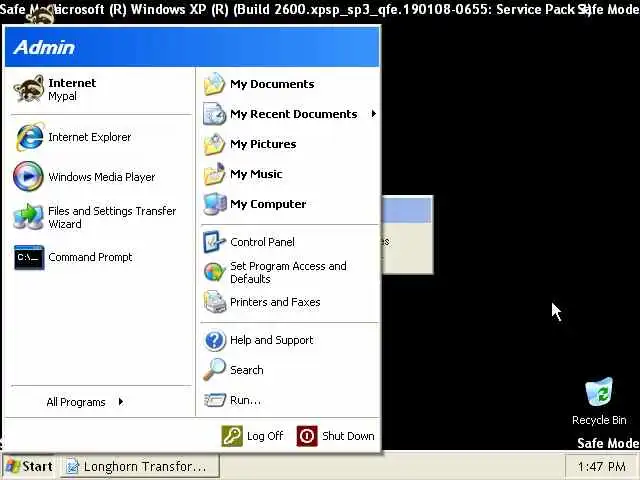
Task: Click the Internet Explorer text label
Action: coord(90,137)
